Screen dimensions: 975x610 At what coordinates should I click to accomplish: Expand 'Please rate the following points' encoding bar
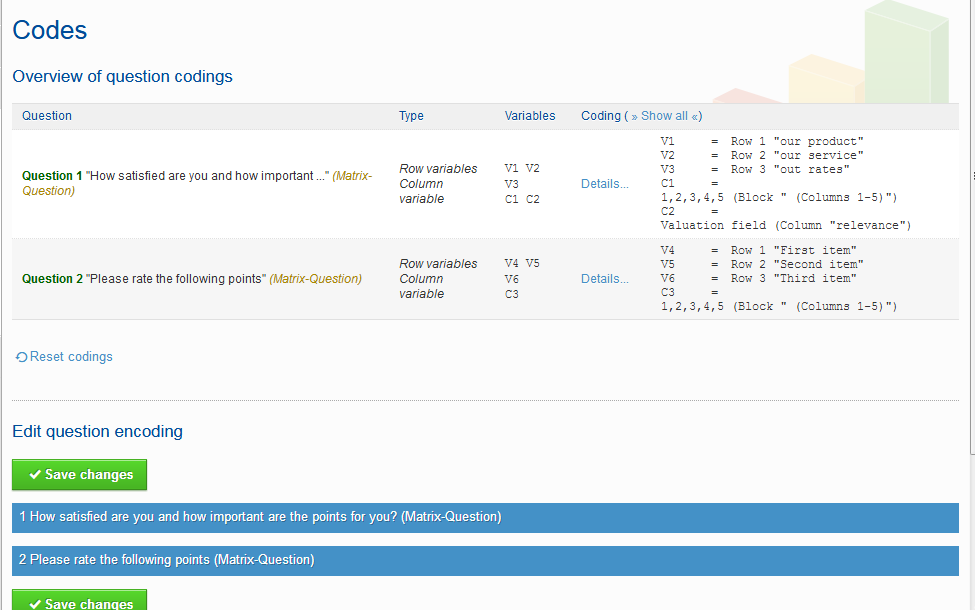[x=485, y=559]
